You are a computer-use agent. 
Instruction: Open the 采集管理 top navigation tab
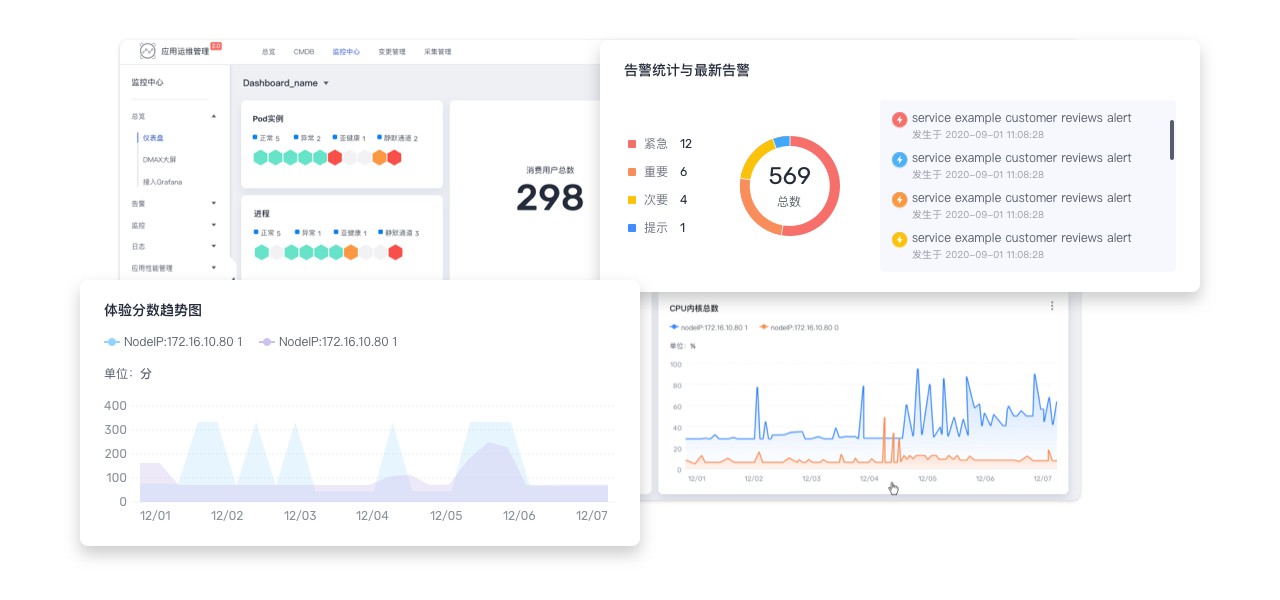coord(438,51)
